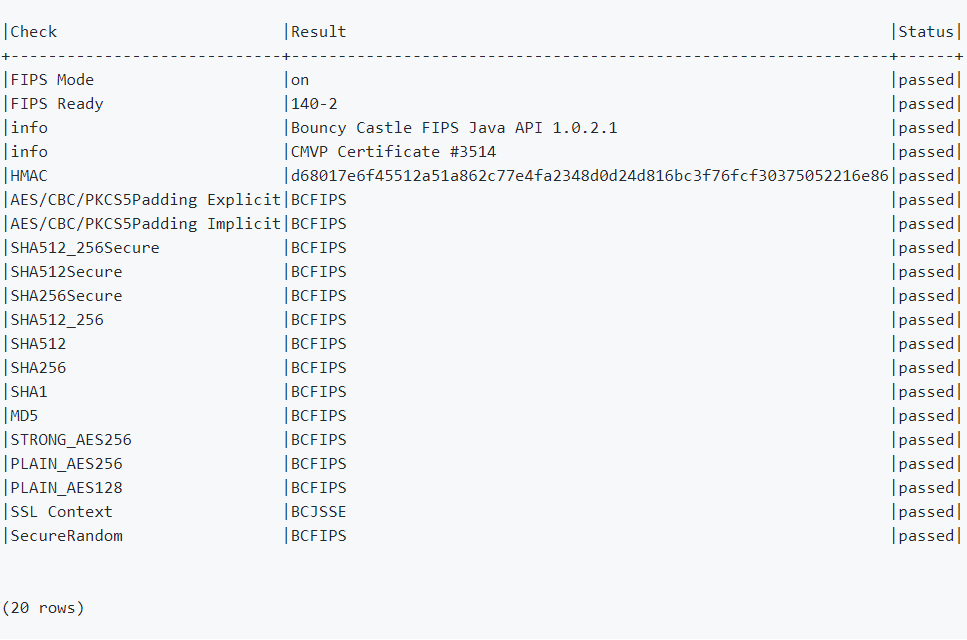Click the AES/CBC/PKCS5Padding Explicit entry
This screenshot has height=640, width=967.
click(x=145, y=200)
